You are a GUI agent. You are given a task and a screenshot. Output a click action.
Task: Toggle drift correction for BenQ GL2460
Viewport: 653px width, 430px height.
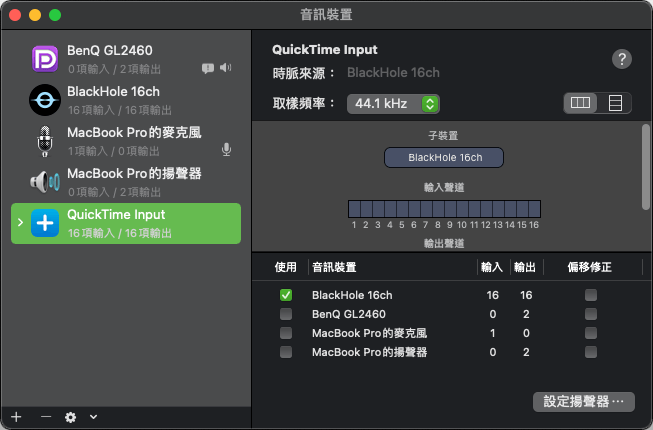[x=591, y=314]
